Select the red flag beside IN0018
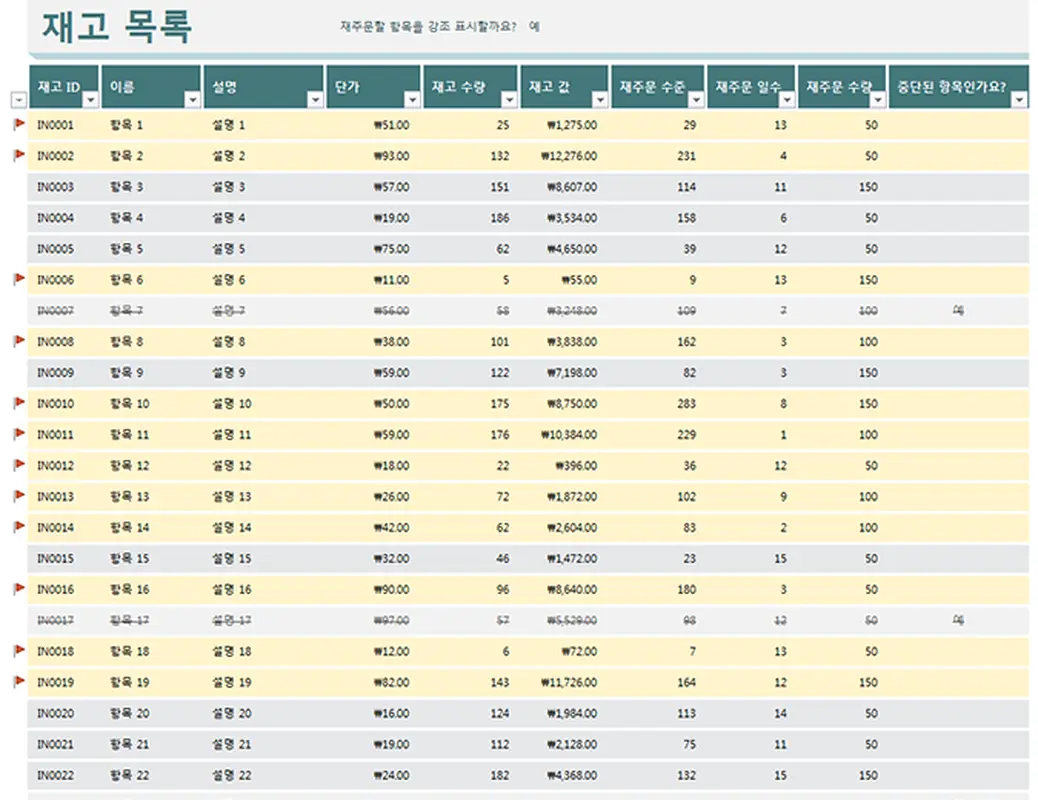The image size is (1038, 800). pos(19,650)
